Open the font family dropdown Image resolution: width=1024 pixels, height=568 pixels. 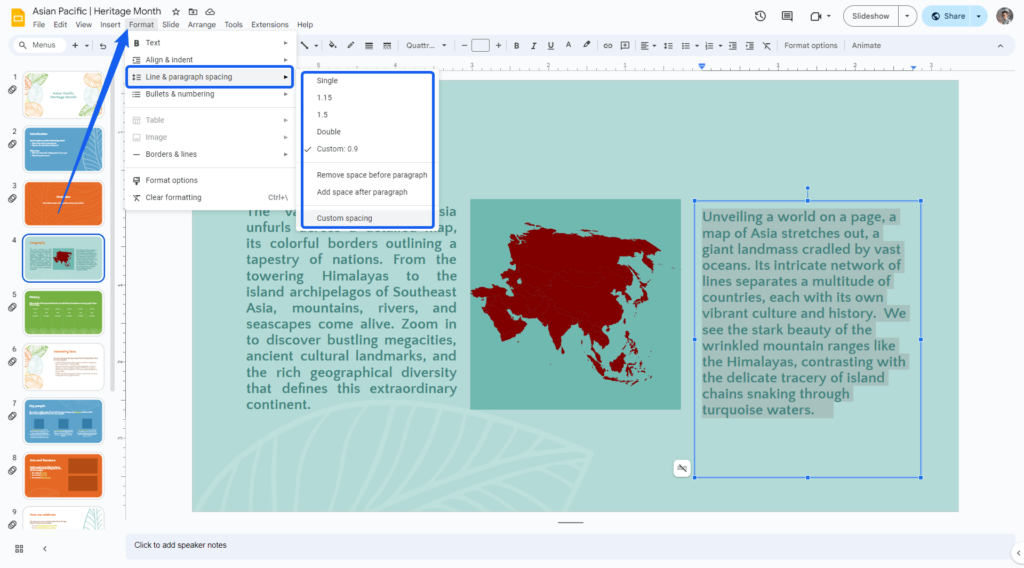coord(424,46)
